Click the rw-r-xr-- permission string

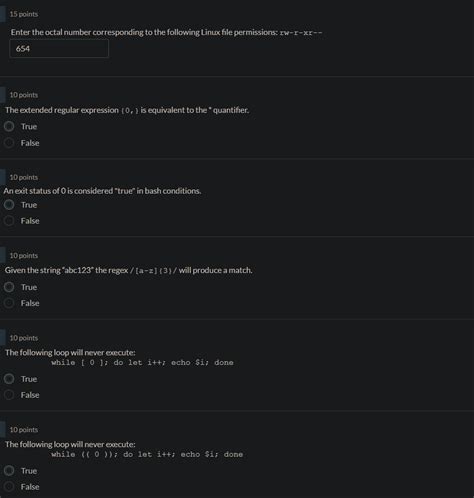(301, 33)
